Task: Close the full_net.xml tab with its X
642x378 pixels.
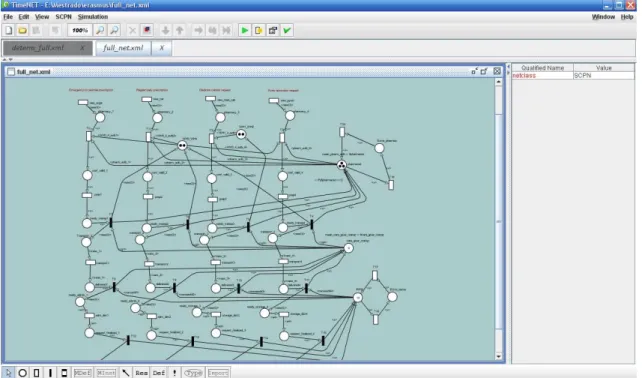Action: (161, 48)
